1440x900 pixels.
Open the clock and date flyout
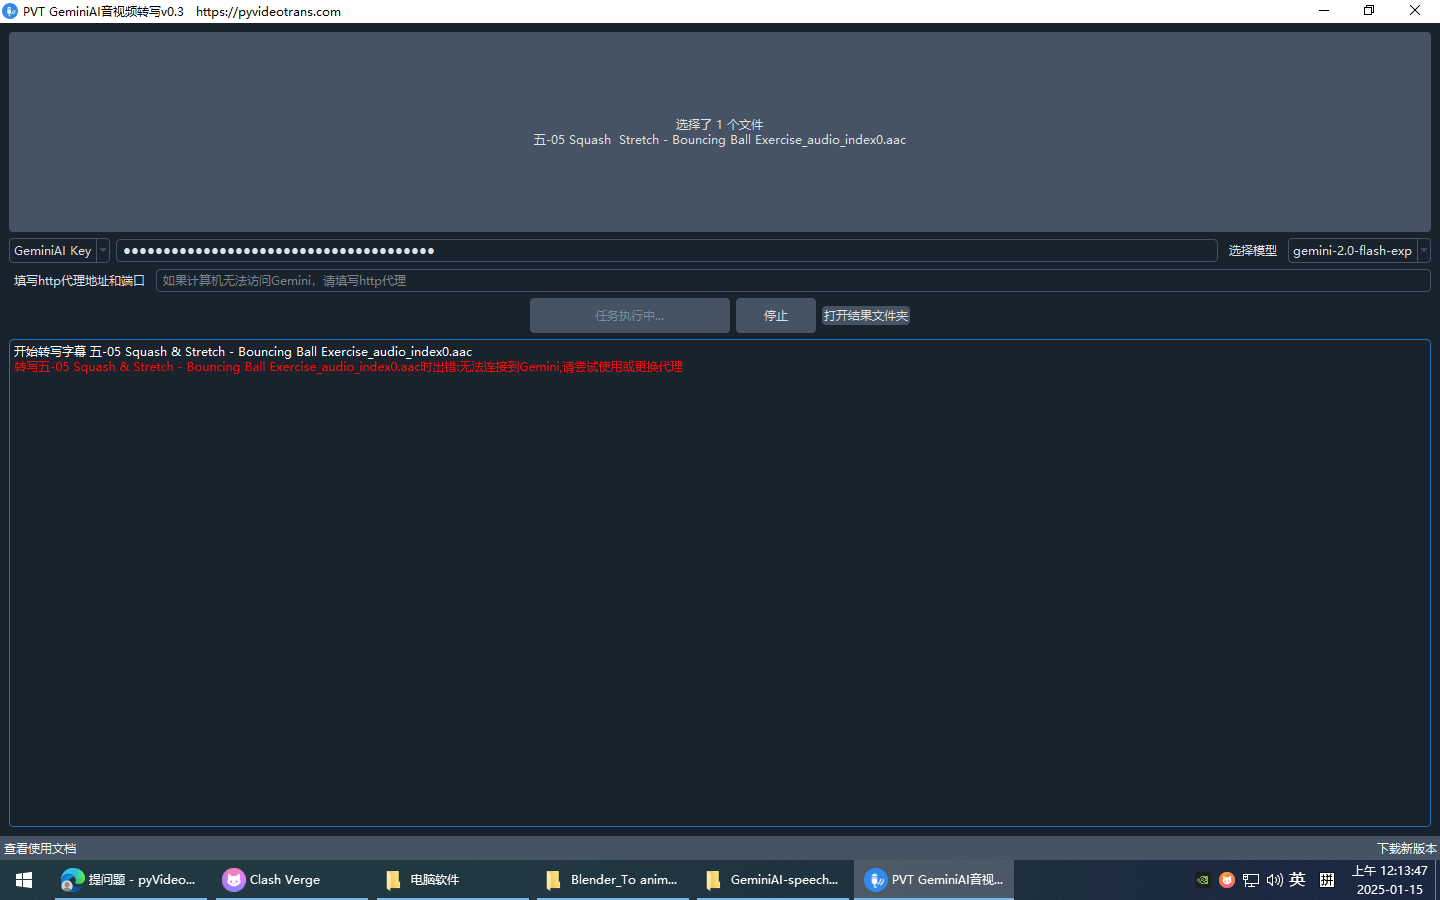1390,880
